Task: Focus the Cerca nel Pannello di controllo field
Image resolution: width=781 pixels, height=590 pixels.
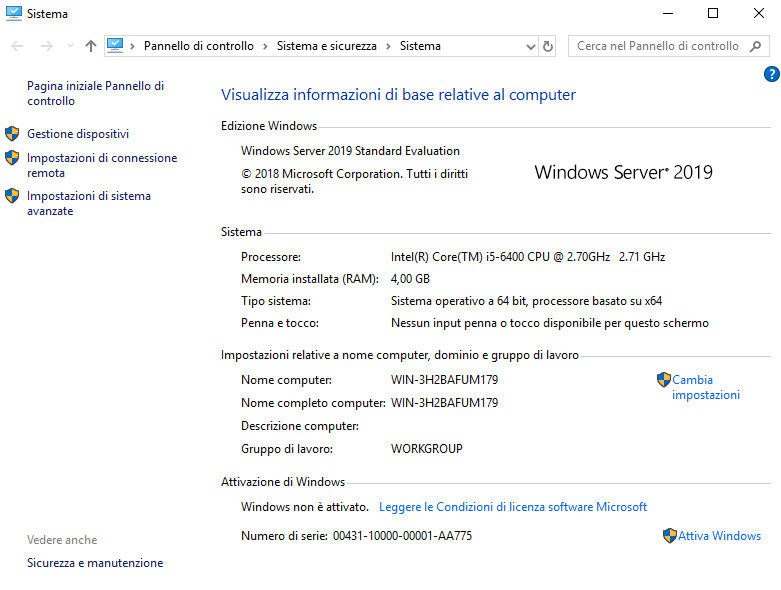Action: [x=657, y=46]
